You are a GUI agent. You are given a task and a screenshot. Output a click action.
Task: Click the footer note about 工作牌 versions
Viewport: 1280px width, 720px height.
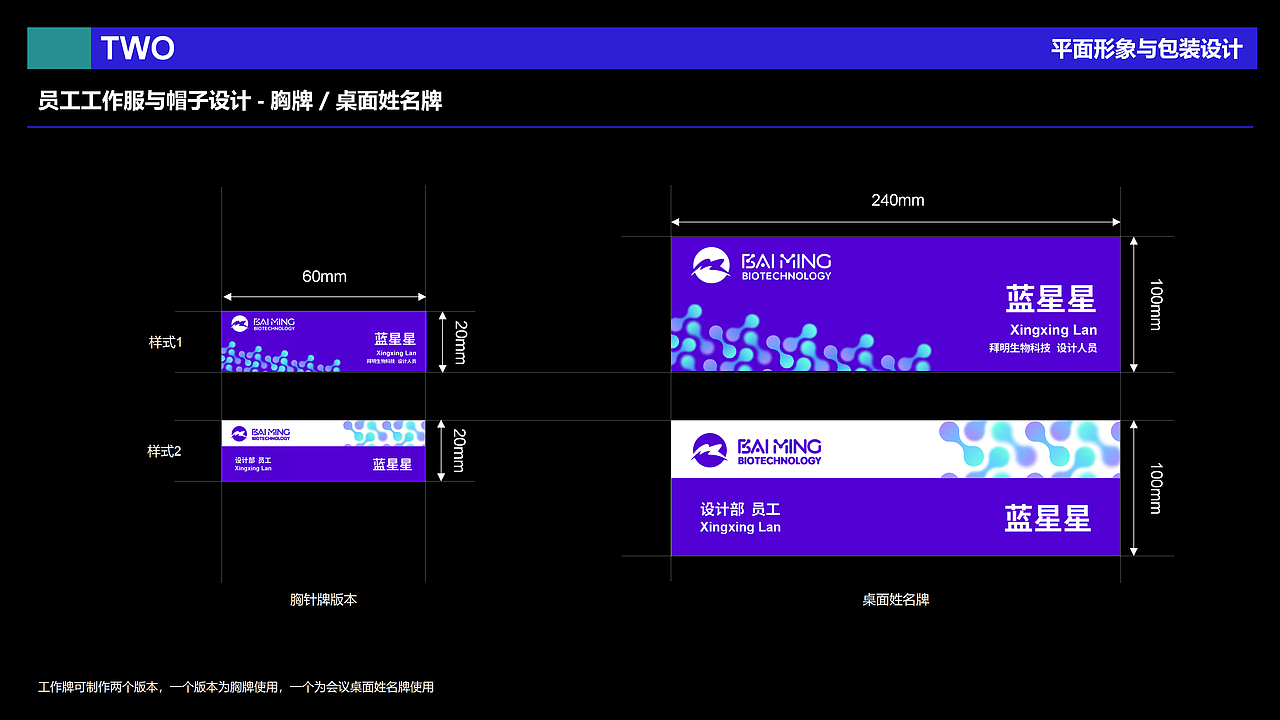pos(235,687)
